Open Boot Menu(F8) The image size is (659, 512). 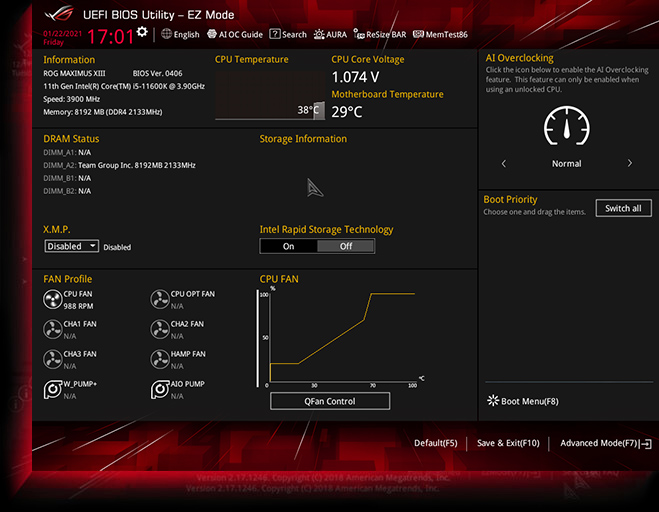click(x=523, y=401)
